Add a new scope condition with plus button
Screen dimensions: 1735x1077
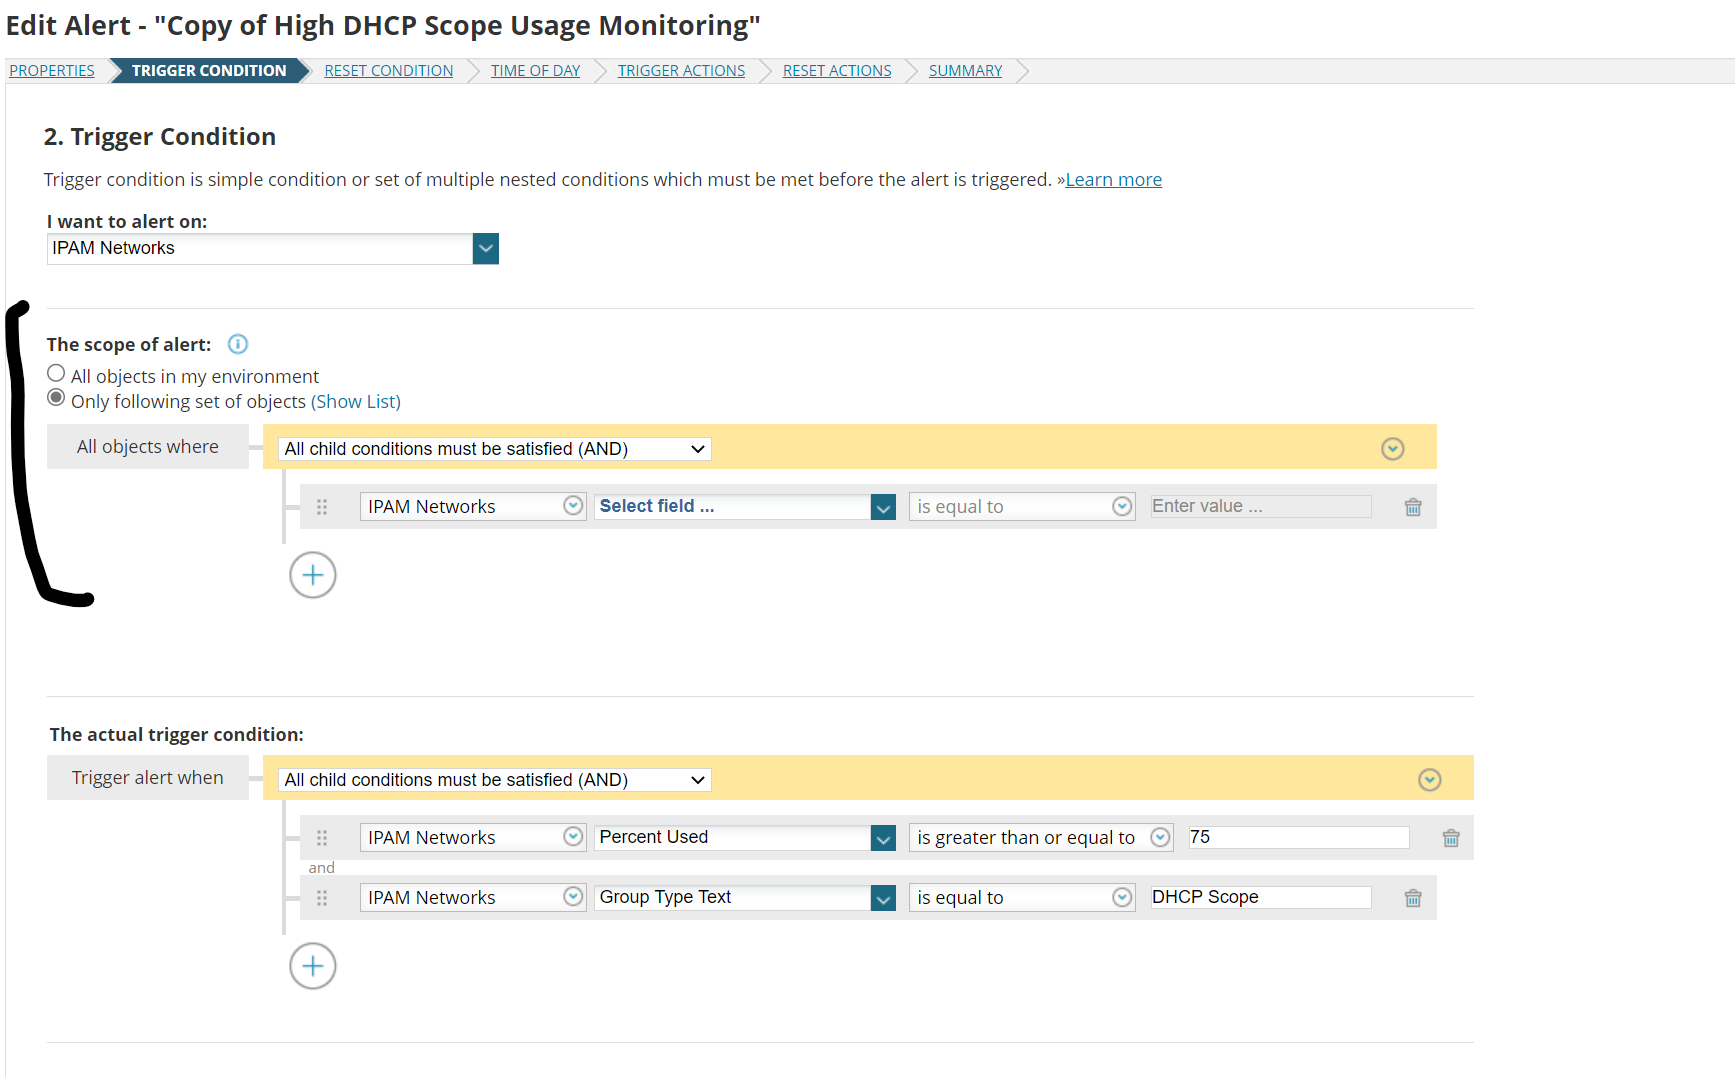[313, 575]
